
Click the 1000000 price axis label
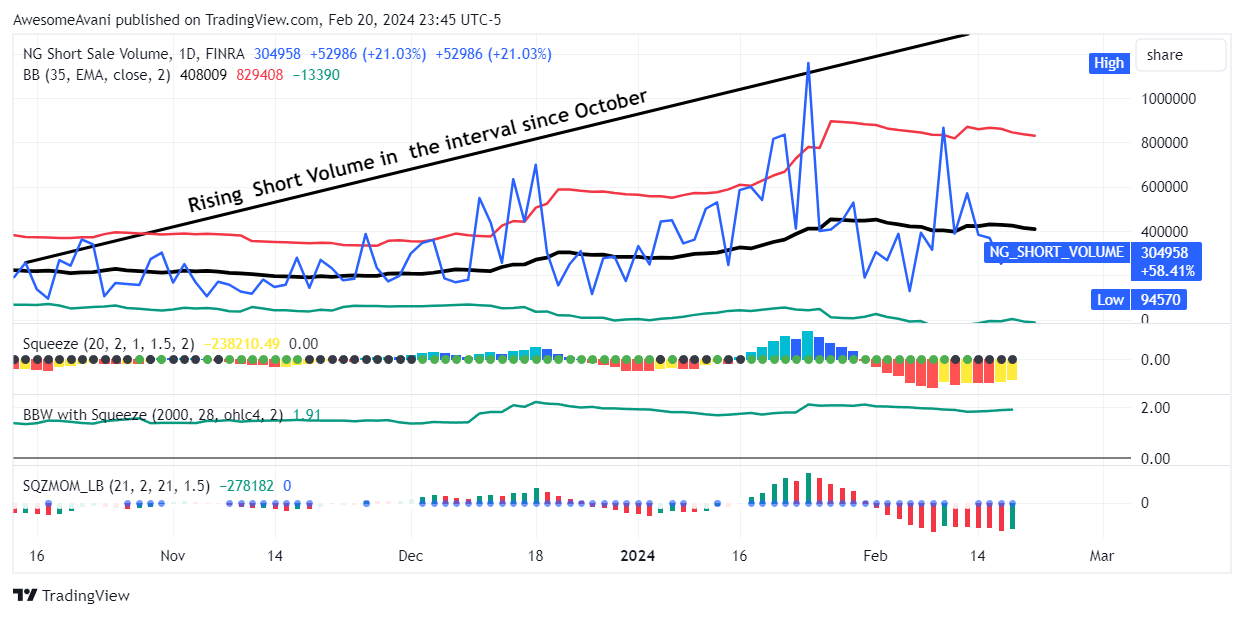pos(1167,99)
